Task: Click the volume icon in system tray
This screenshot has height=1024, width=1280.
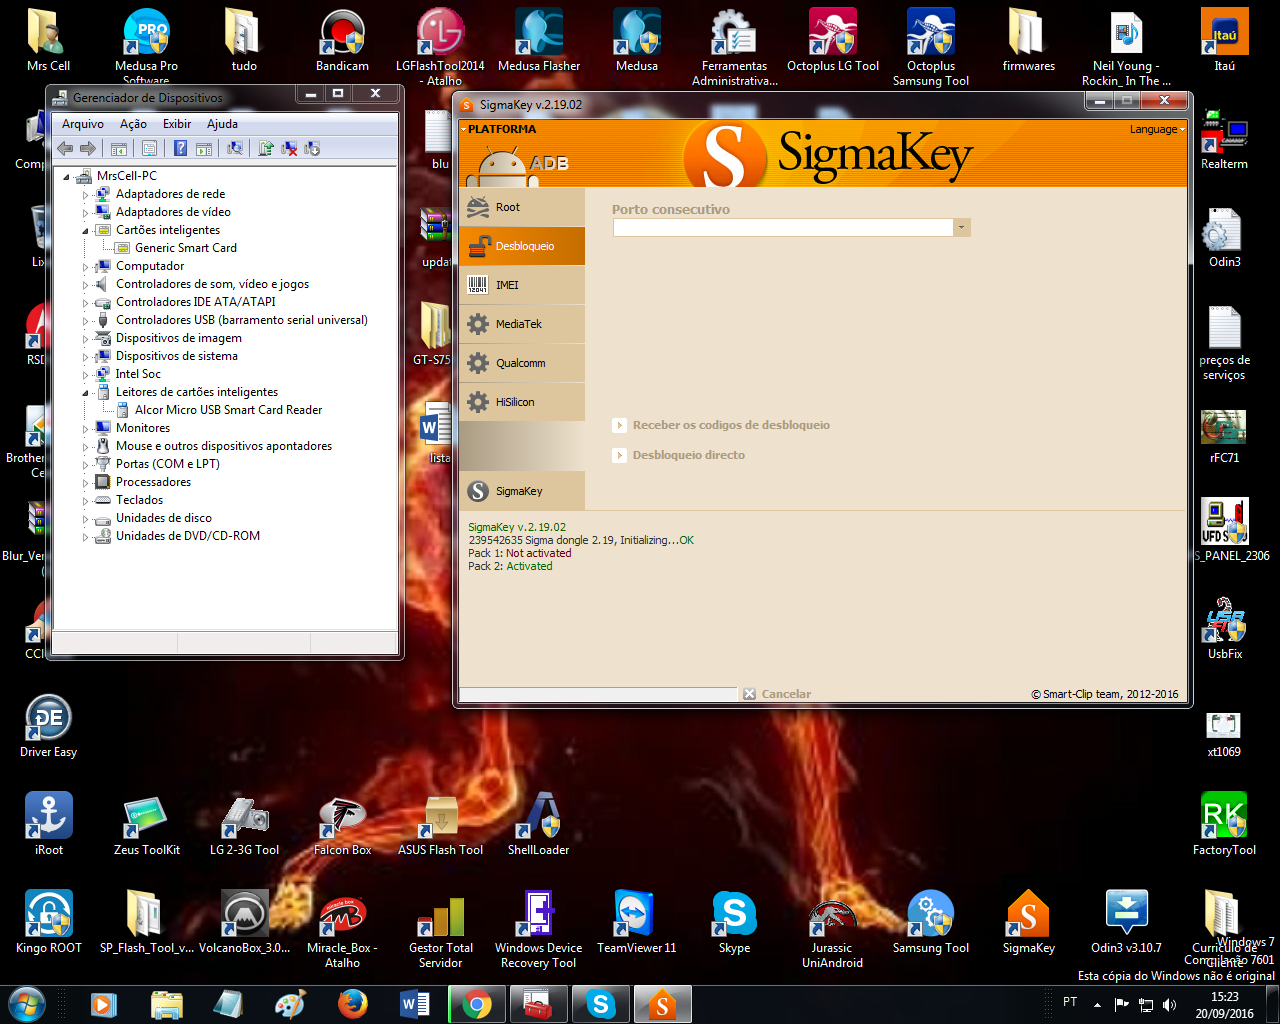Action: (x=1170, y=1004)
